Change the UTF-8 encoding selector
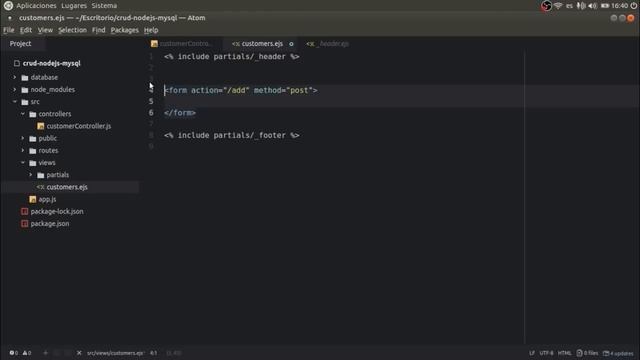 (x=546, y=353)
